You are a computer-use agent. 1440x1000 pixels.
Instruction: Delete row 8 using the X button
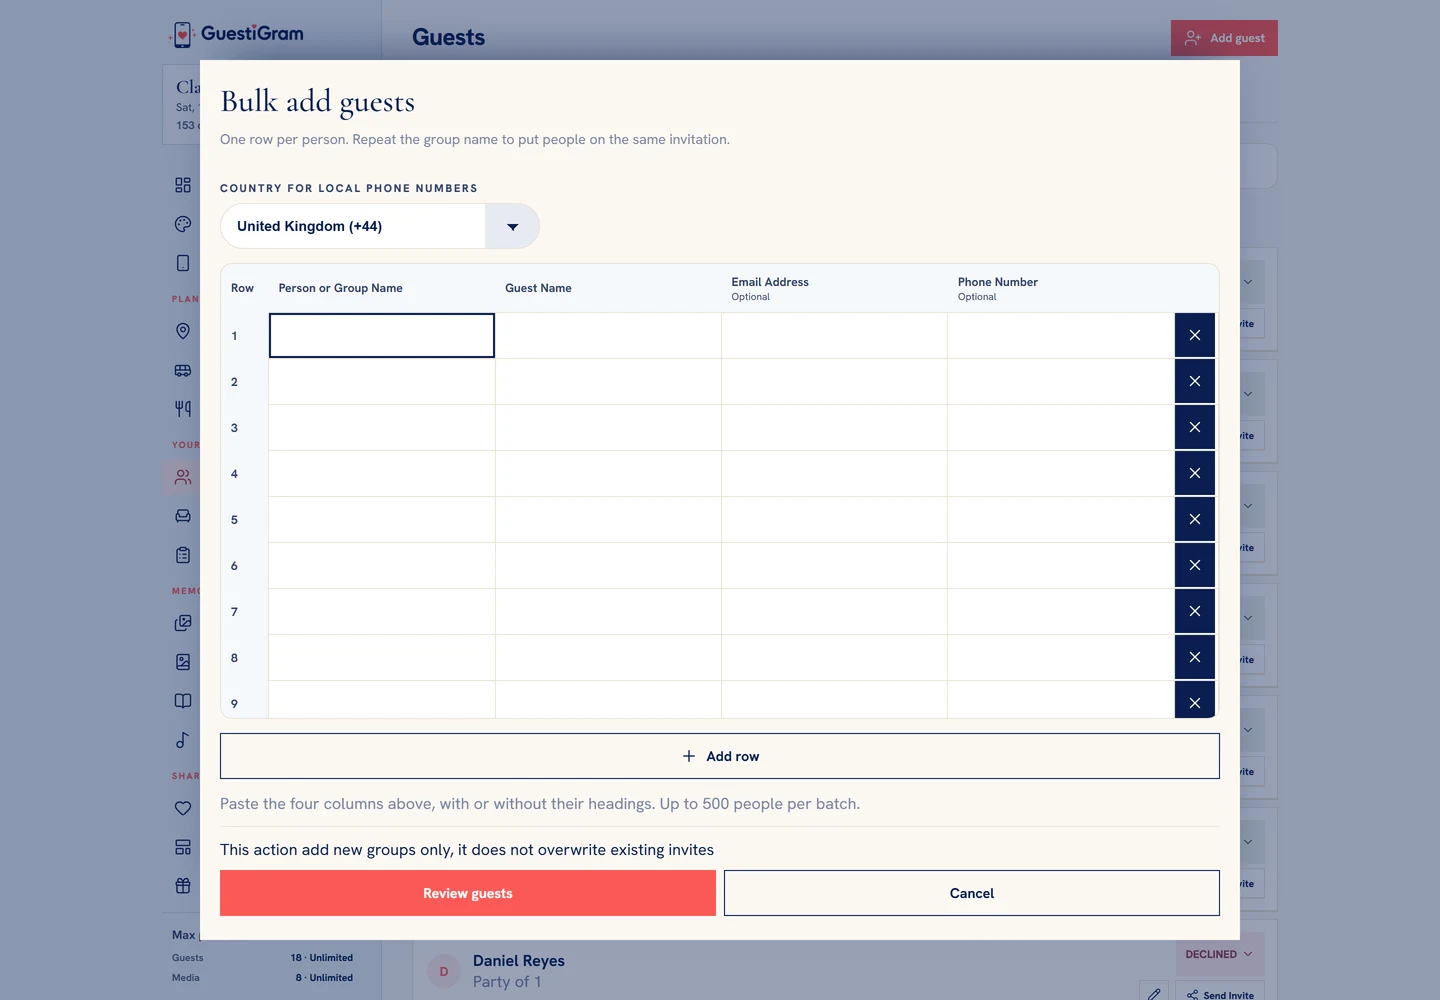[1195, 657]
